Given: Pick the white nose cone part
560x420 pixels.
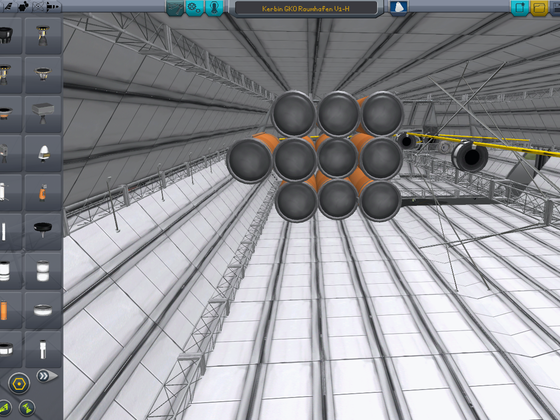Looking at the screenshot, I should tap(43, 154).
